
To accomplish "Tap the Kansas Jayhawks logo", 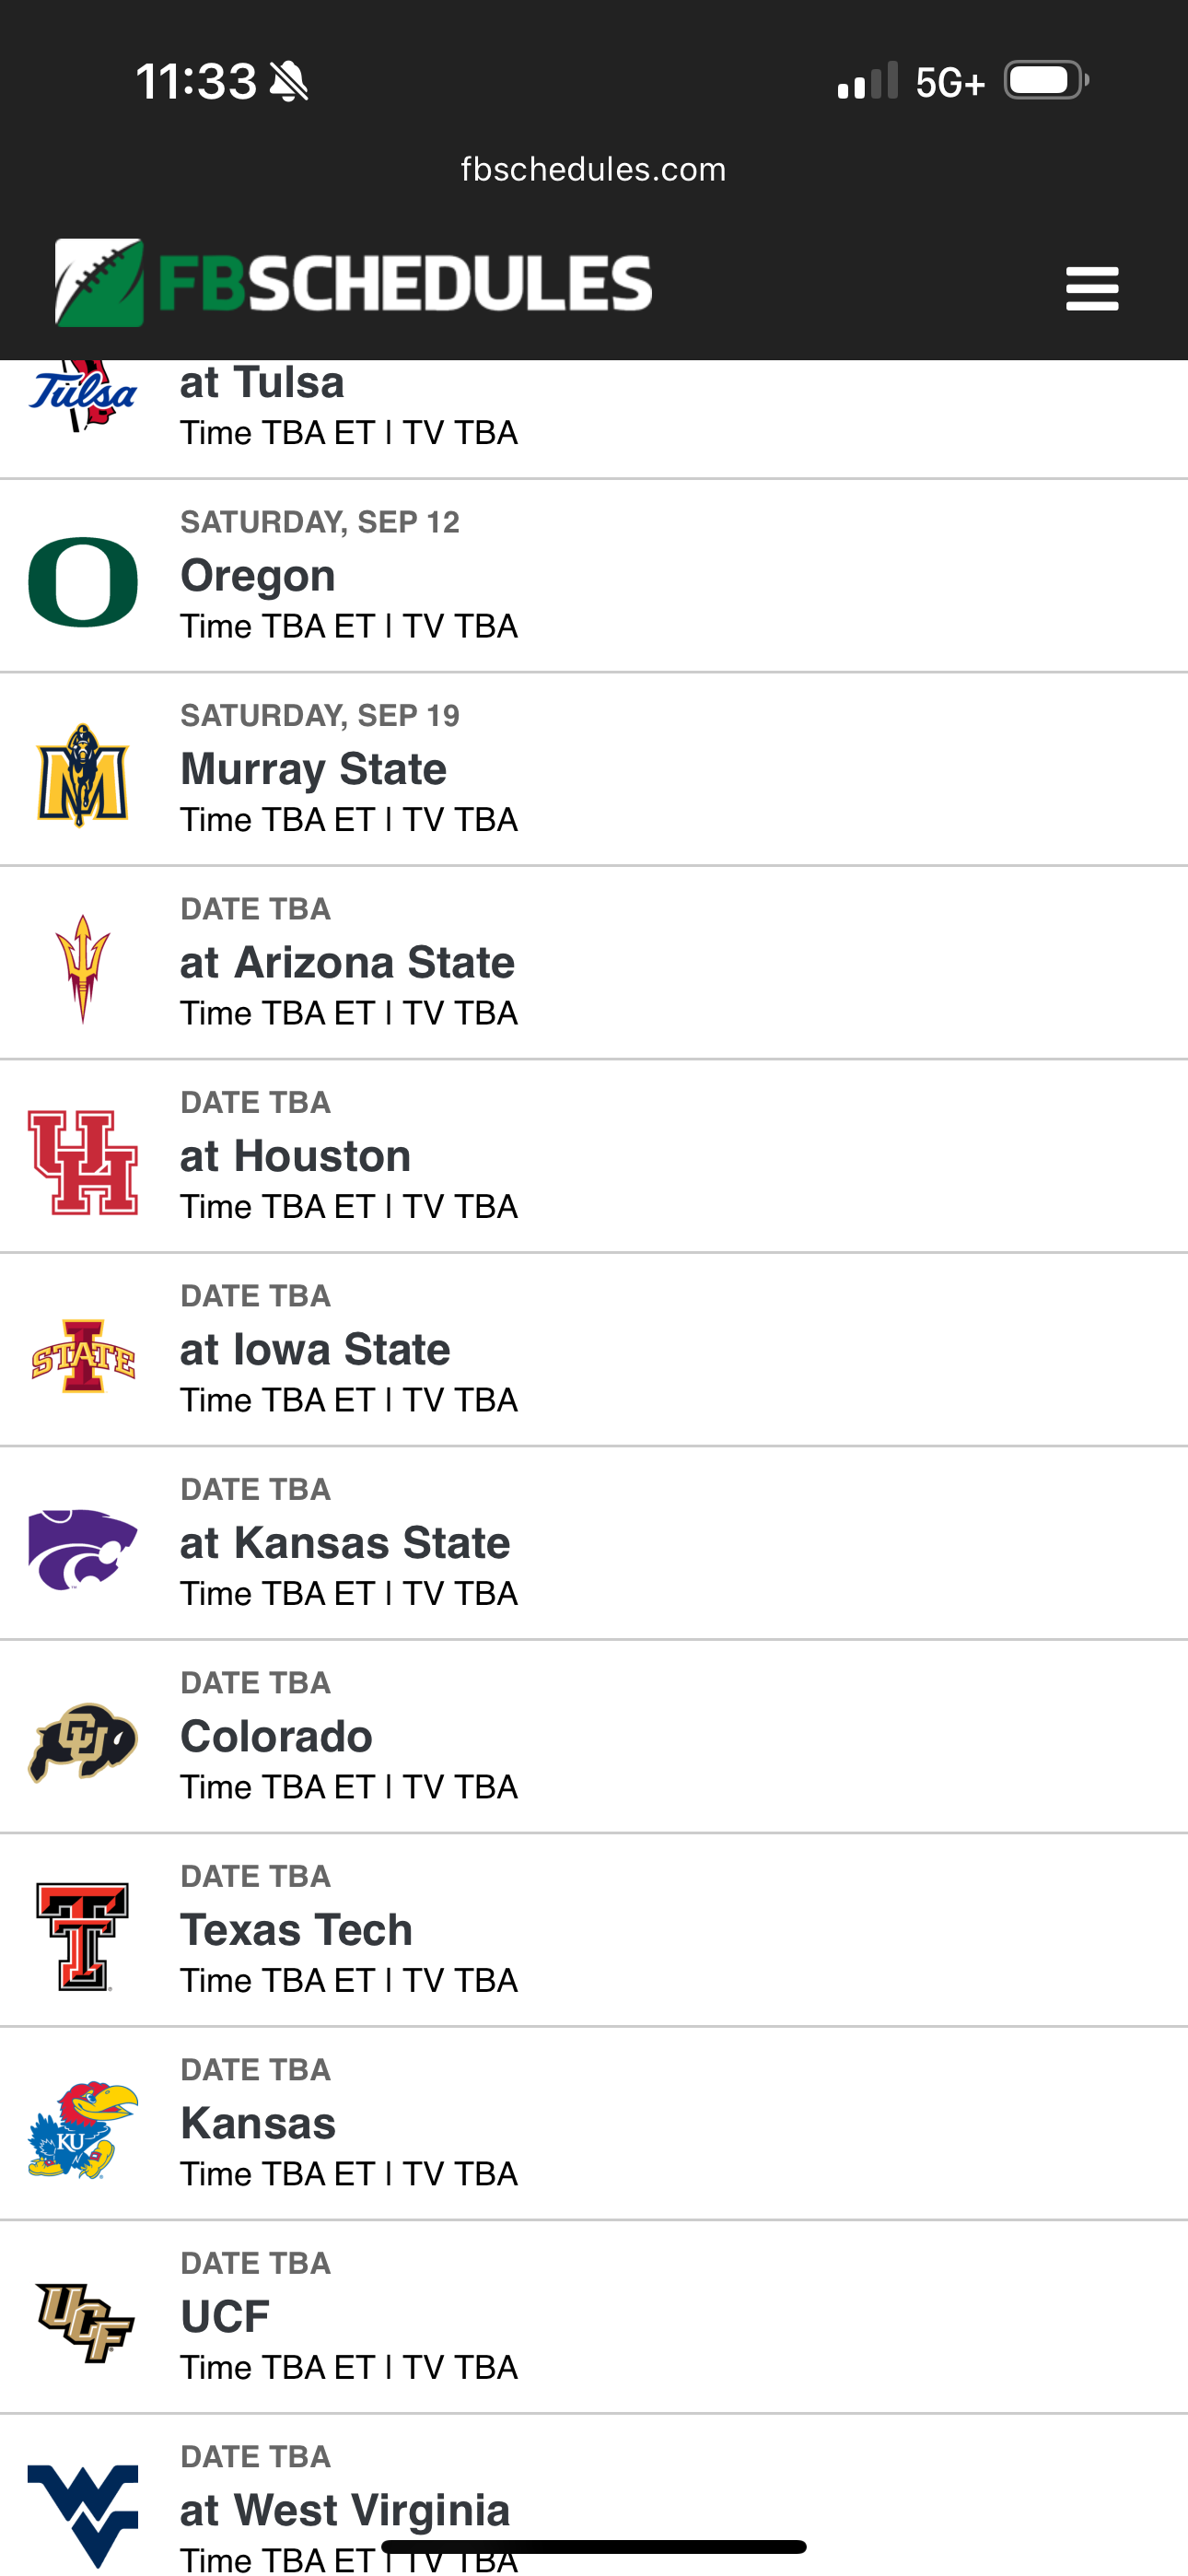I will click(x=83, y=2129).
